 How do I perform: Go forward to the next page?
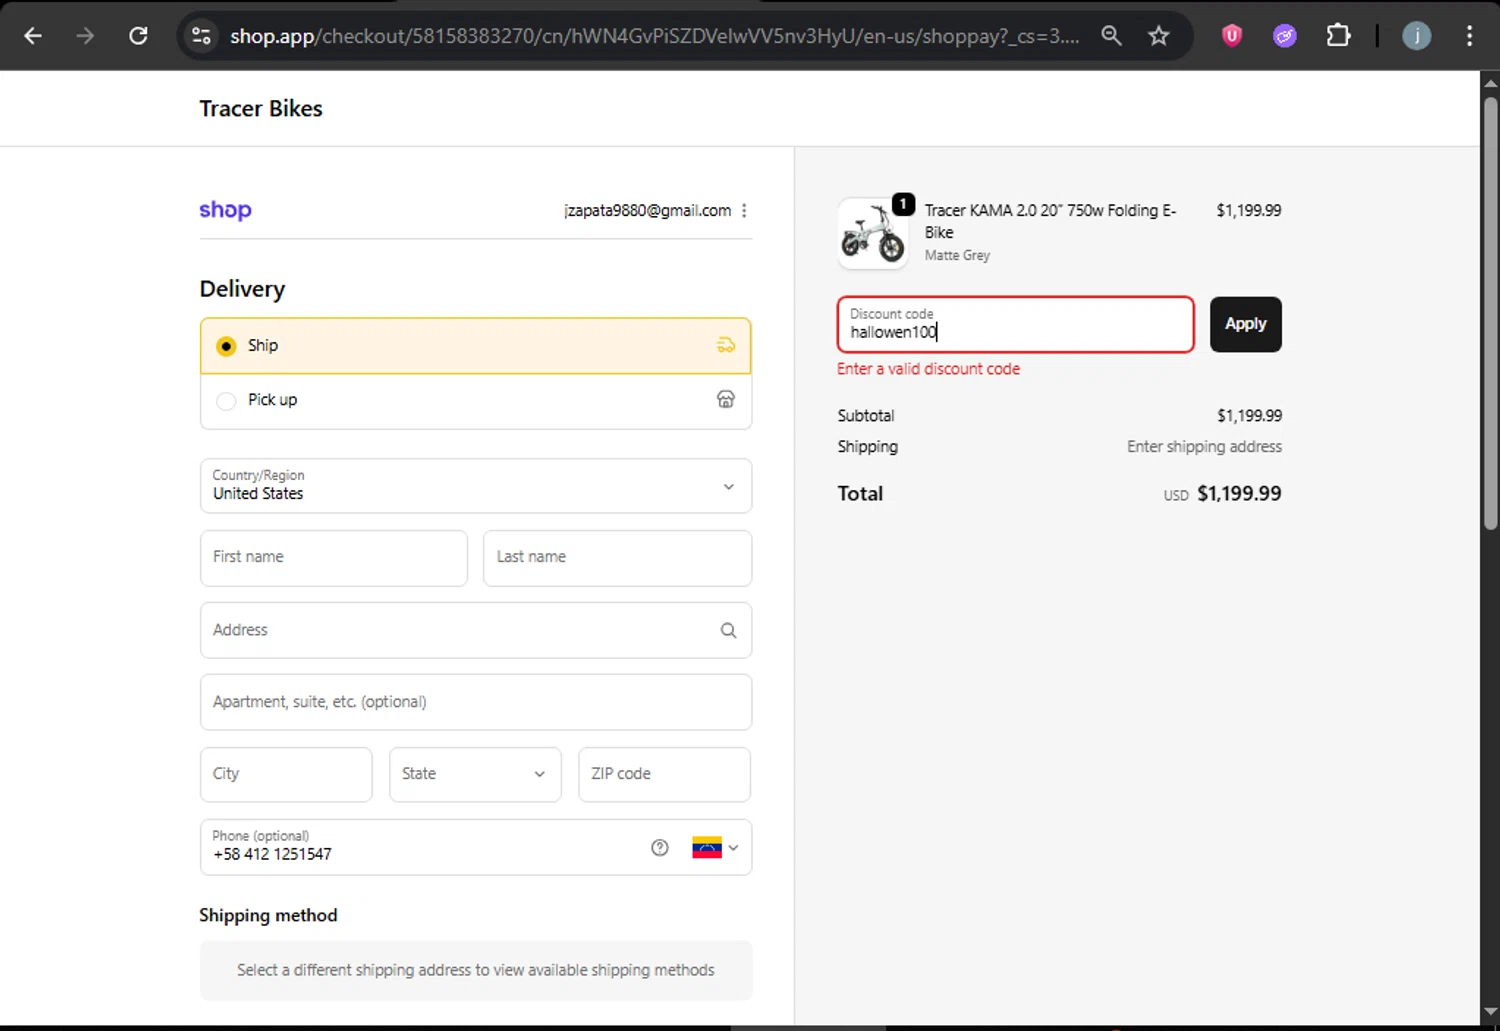tap(85, 36)
